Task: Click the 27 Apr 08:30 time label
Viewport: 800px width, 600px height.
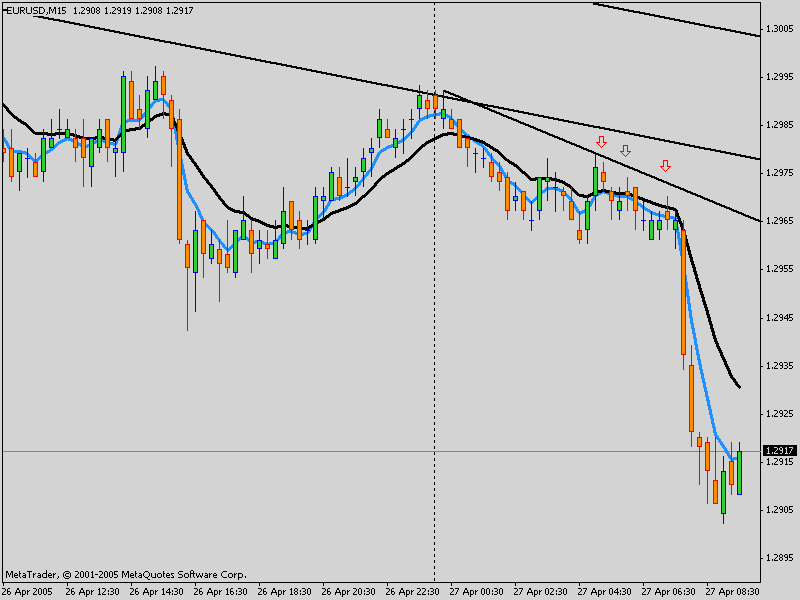Action: [733, 592]
